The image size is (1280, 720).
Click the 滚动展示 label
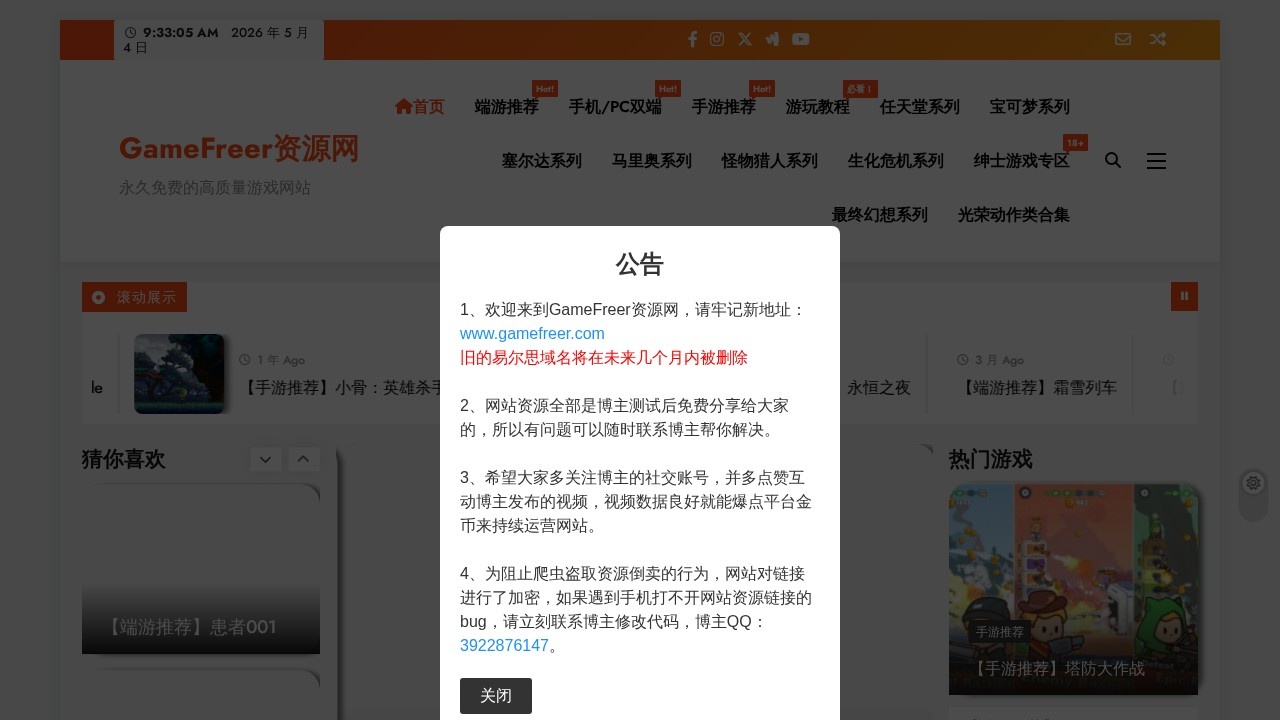coord(134,297)
